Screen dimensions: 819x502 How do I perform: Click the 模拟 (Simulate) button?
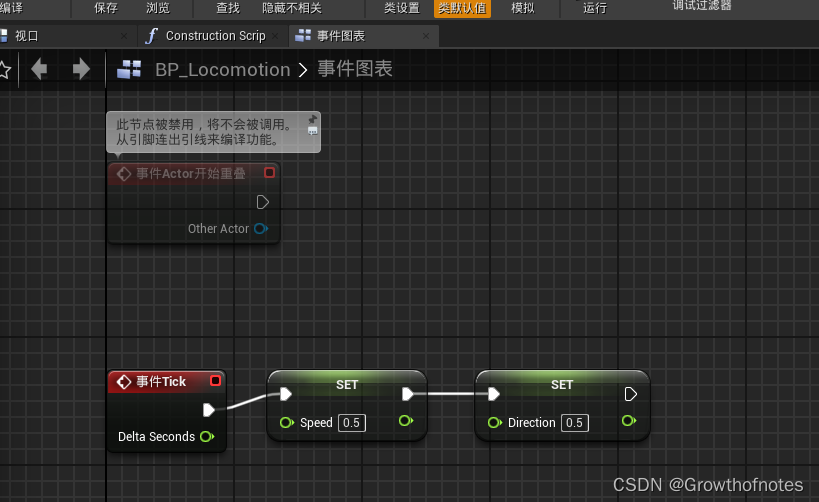tap(522, 8)
